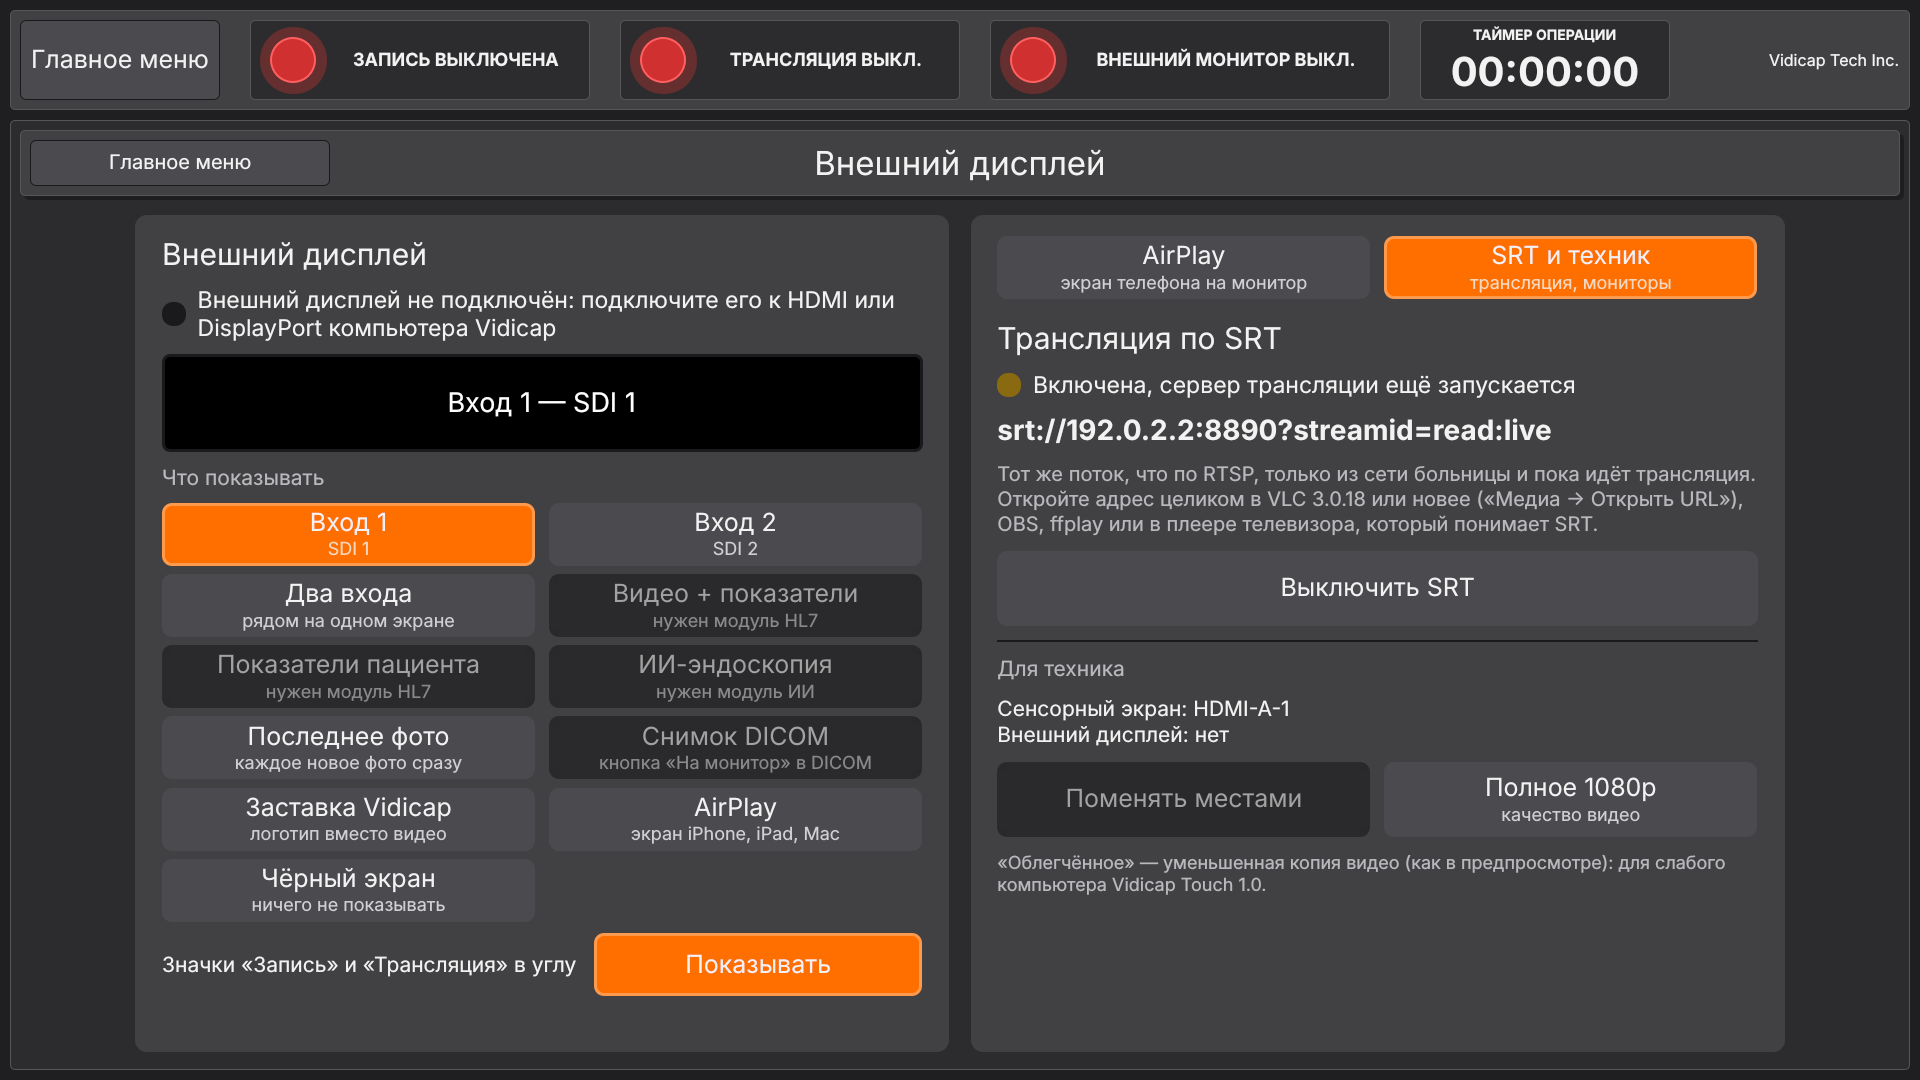Click the red external monitor status circle
The height and width of the screenshot is (1080, 1920).
(1033, 60)
